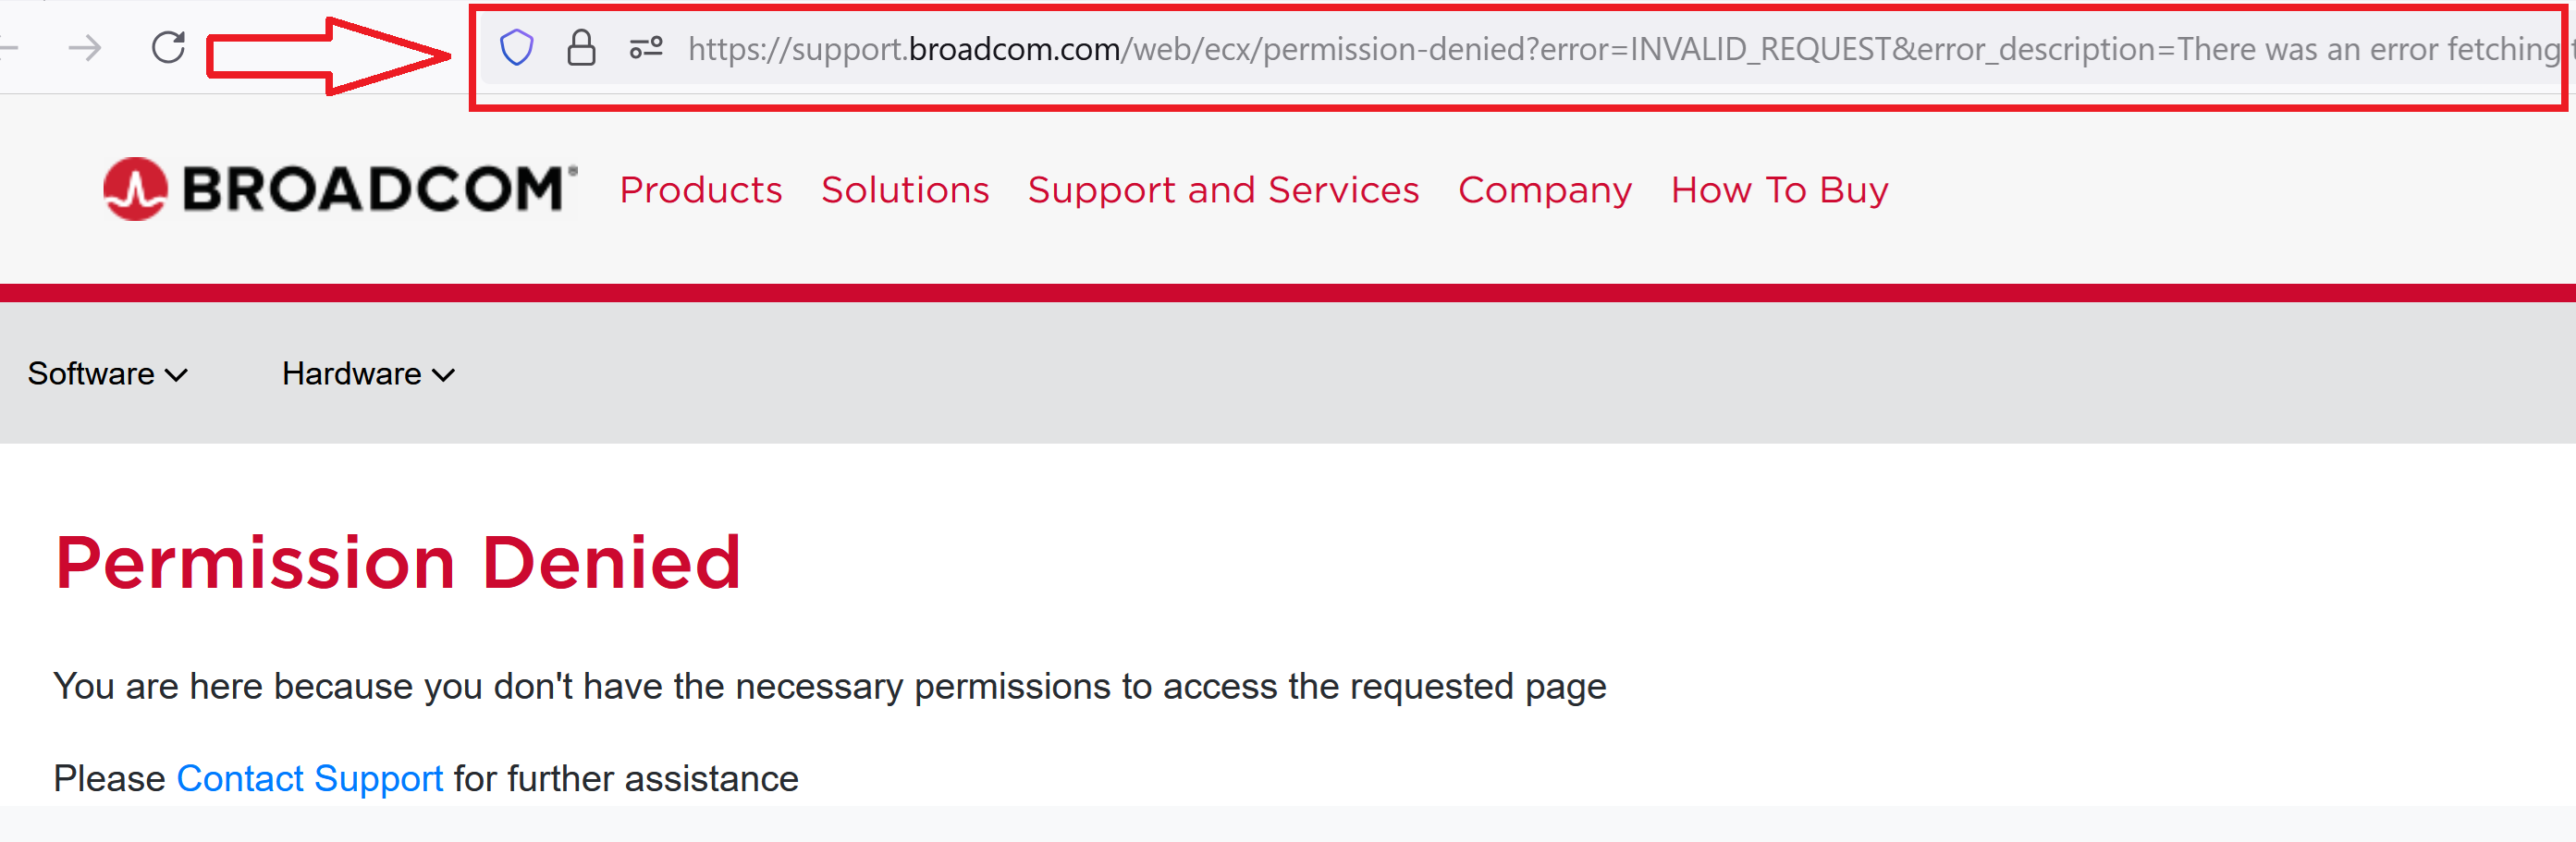
Task: Click the chevron next to Software
Action: point(176,375)
